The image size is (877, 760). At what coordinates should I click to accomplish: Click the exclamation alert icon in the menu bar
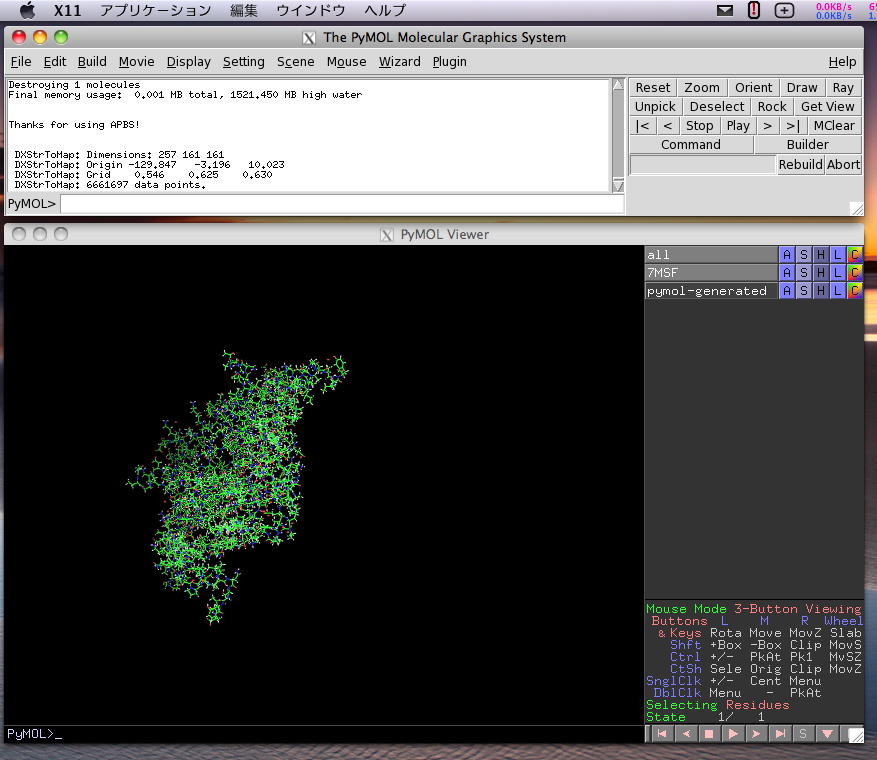[754, 10]
